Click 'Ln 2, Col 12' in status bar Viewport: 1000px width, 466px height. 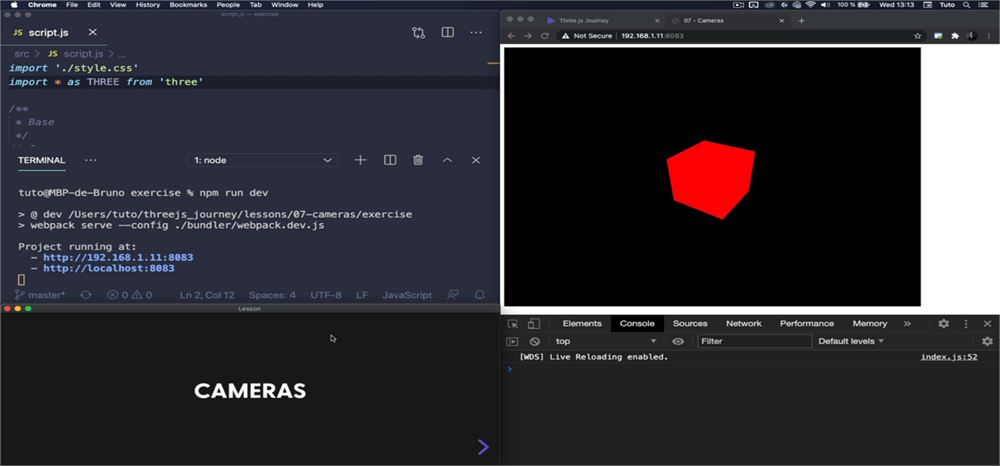pos(207,295)
